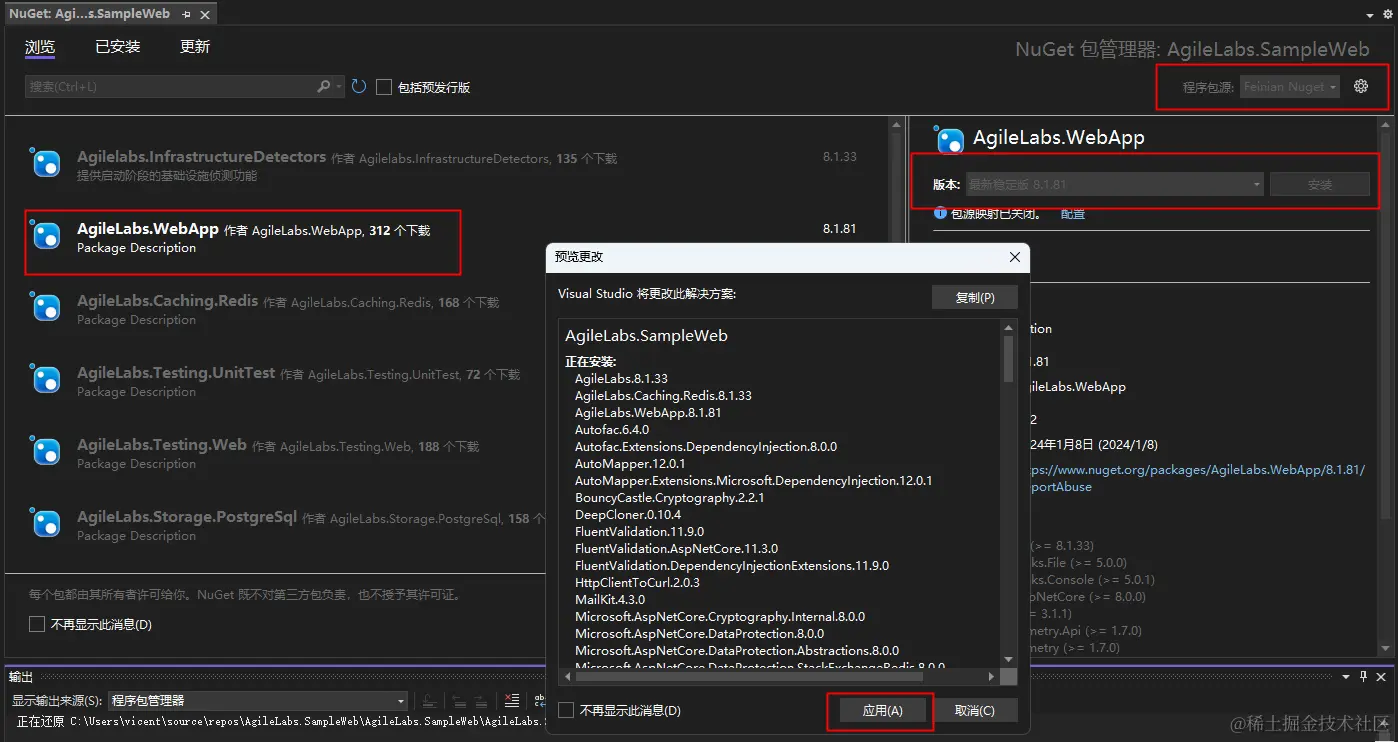The image size is (1398, 742).
Task: Expand the search box history dropdown arrow
Action: [x=340, y=87]
